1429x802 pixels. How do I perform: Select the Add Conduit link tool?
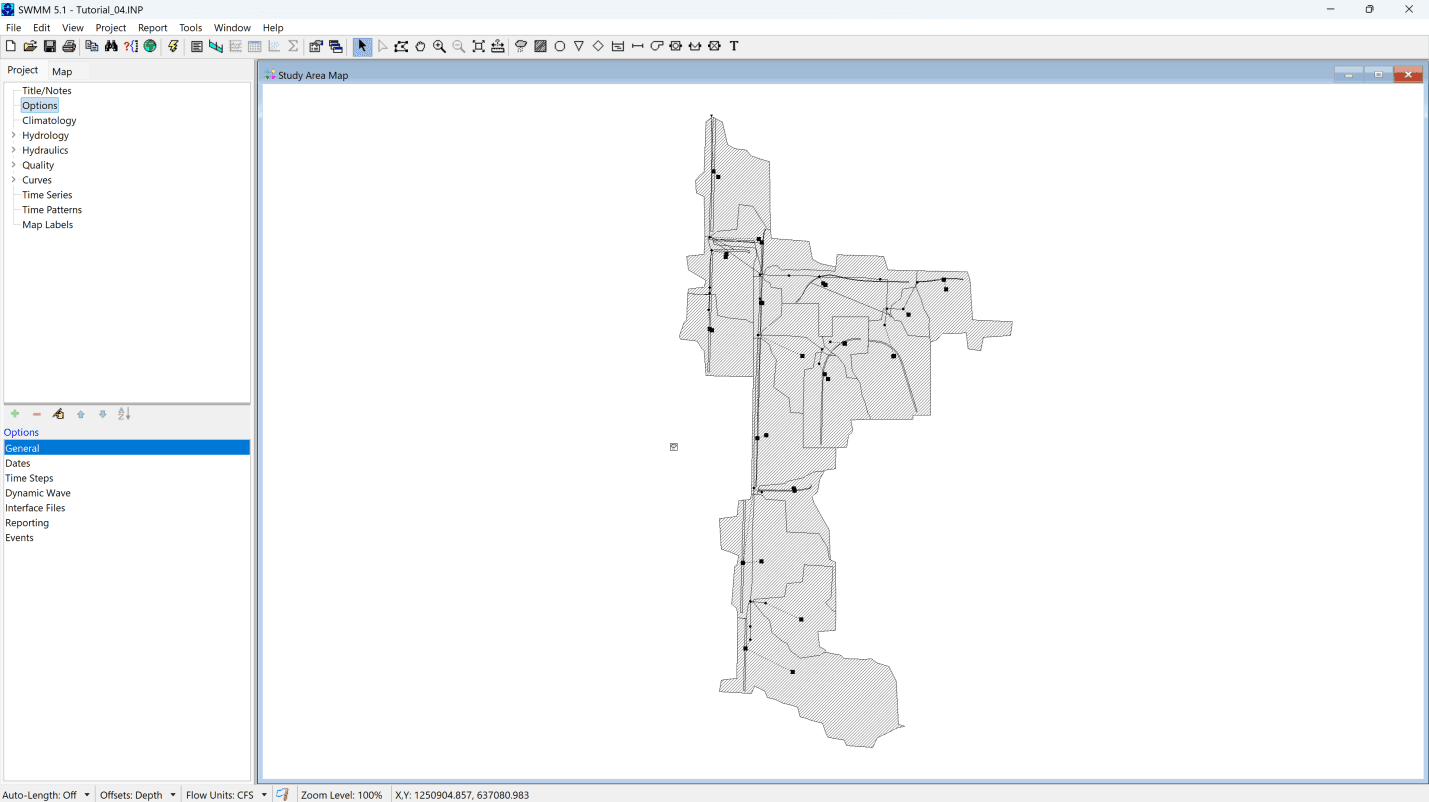(637, 46)
